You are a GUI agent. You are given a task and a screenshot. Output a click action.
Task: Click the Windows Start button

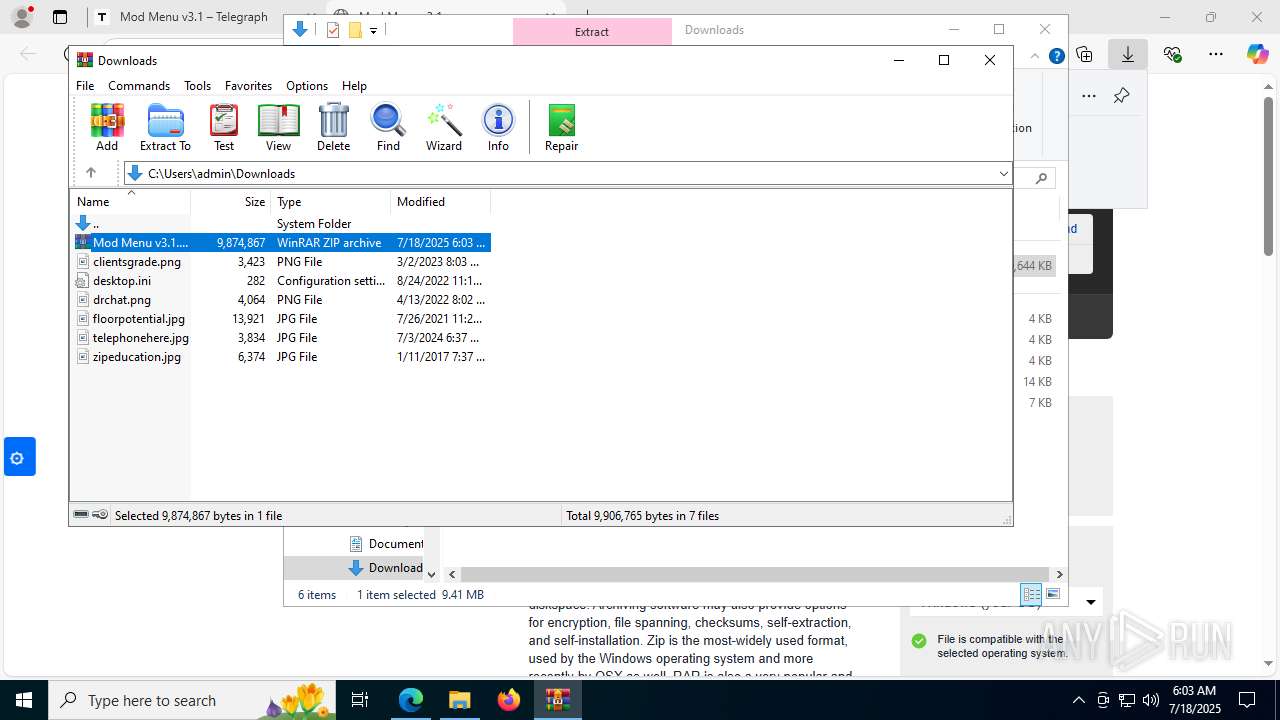coord(24,700)
